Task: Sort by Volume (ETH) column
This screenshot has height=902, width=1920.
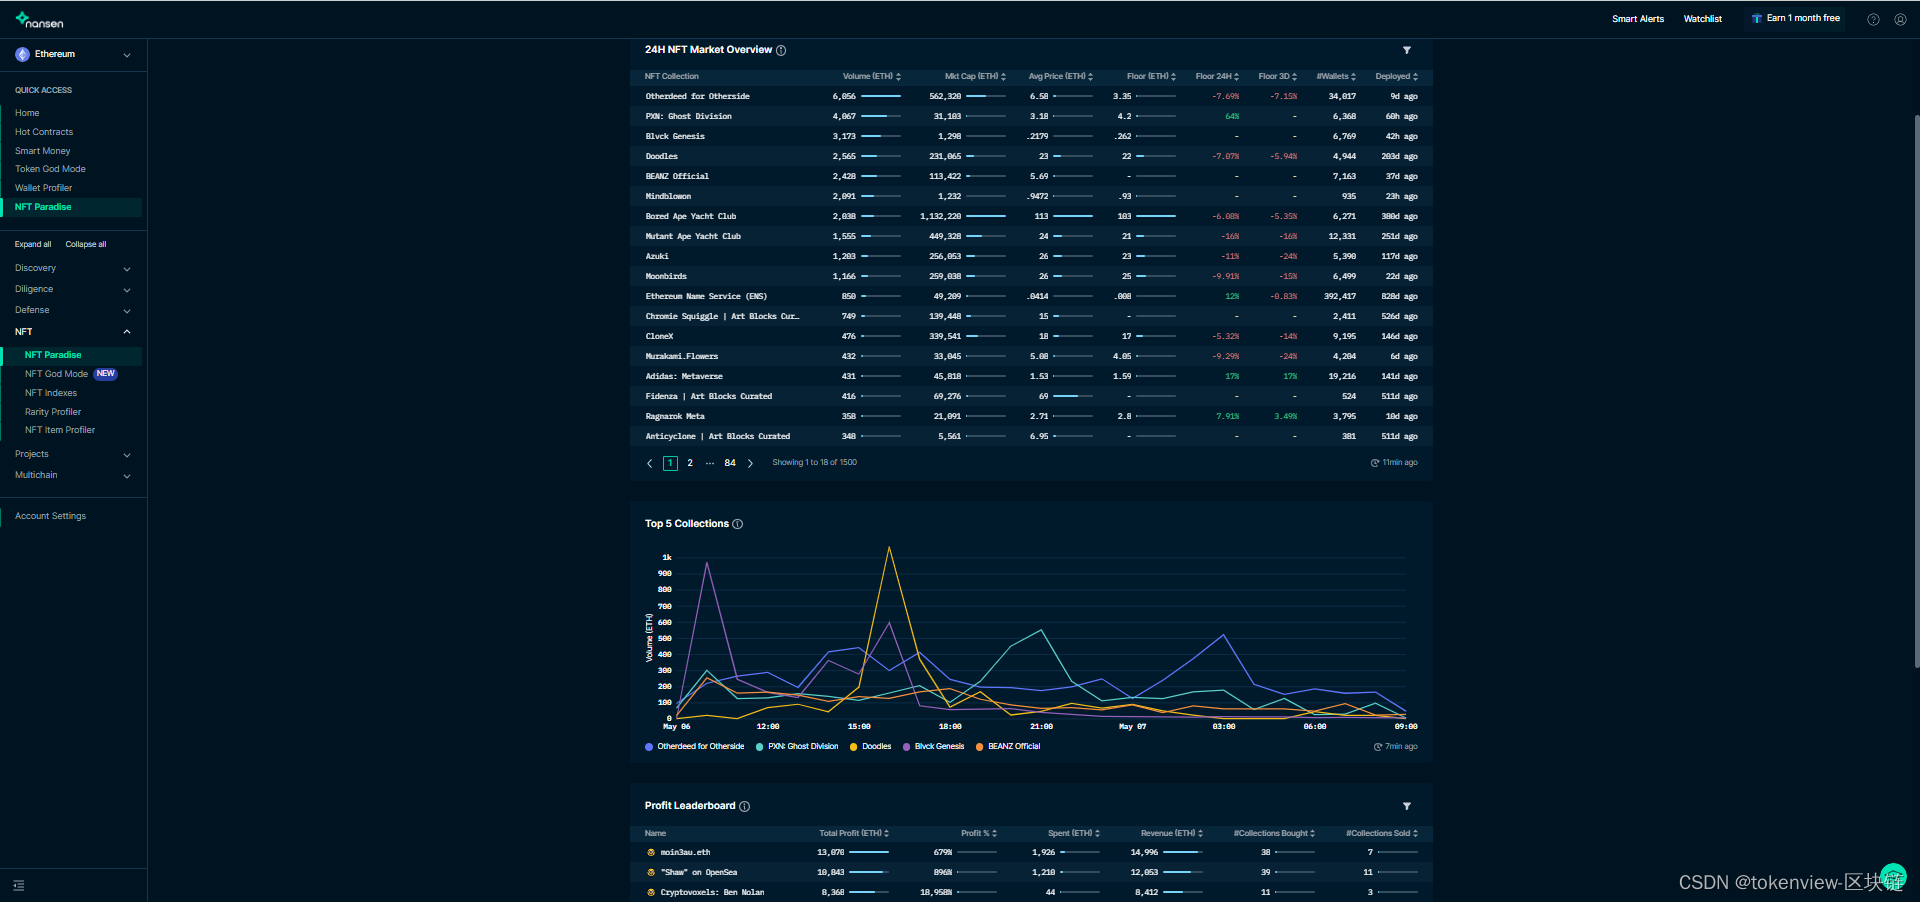Action: coord(872,76)
